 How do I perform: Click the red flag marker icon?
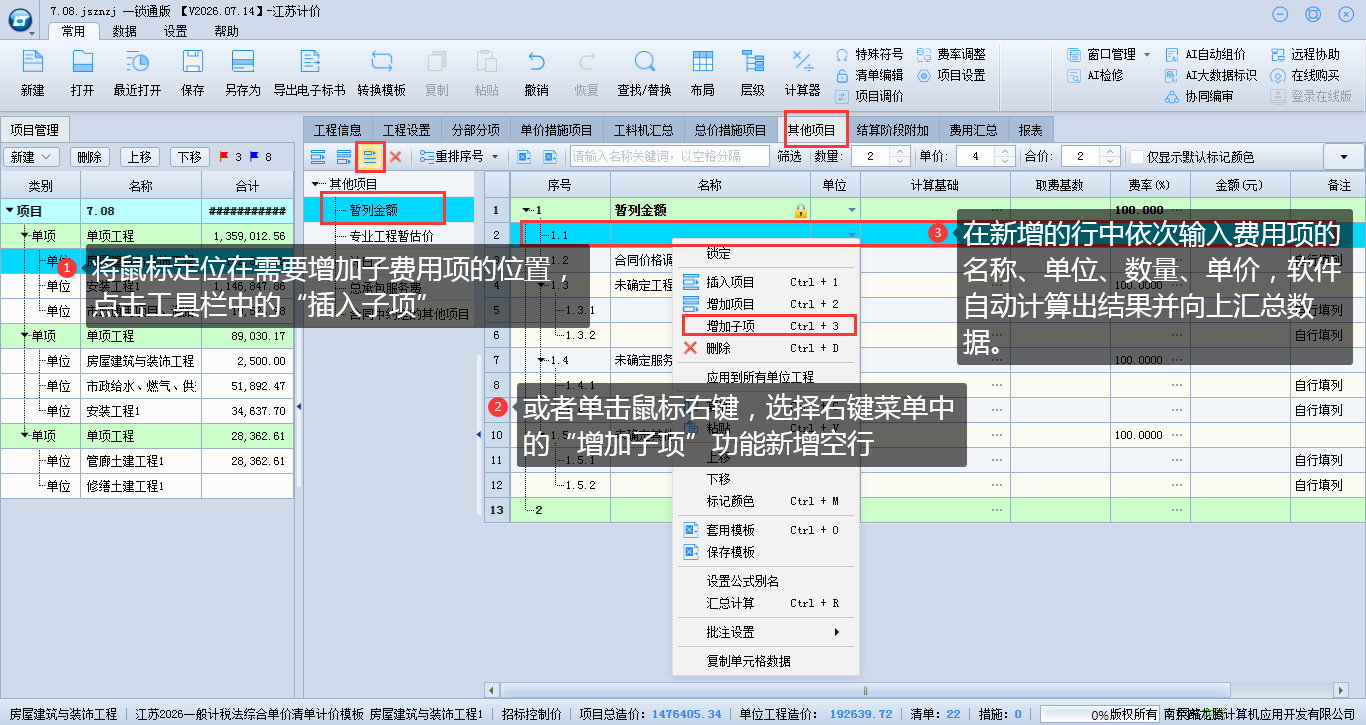[223, 157]
